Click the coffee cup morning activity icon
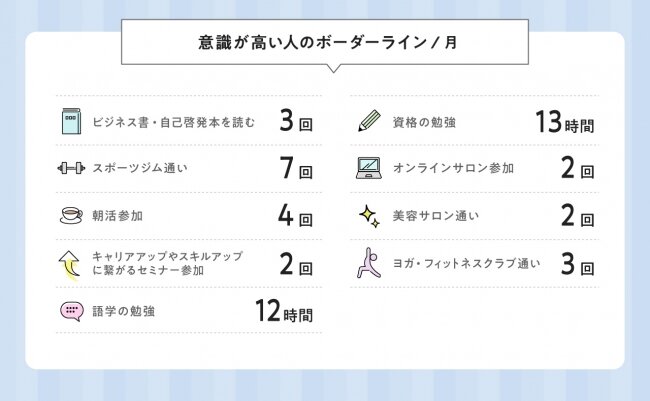 71,215
